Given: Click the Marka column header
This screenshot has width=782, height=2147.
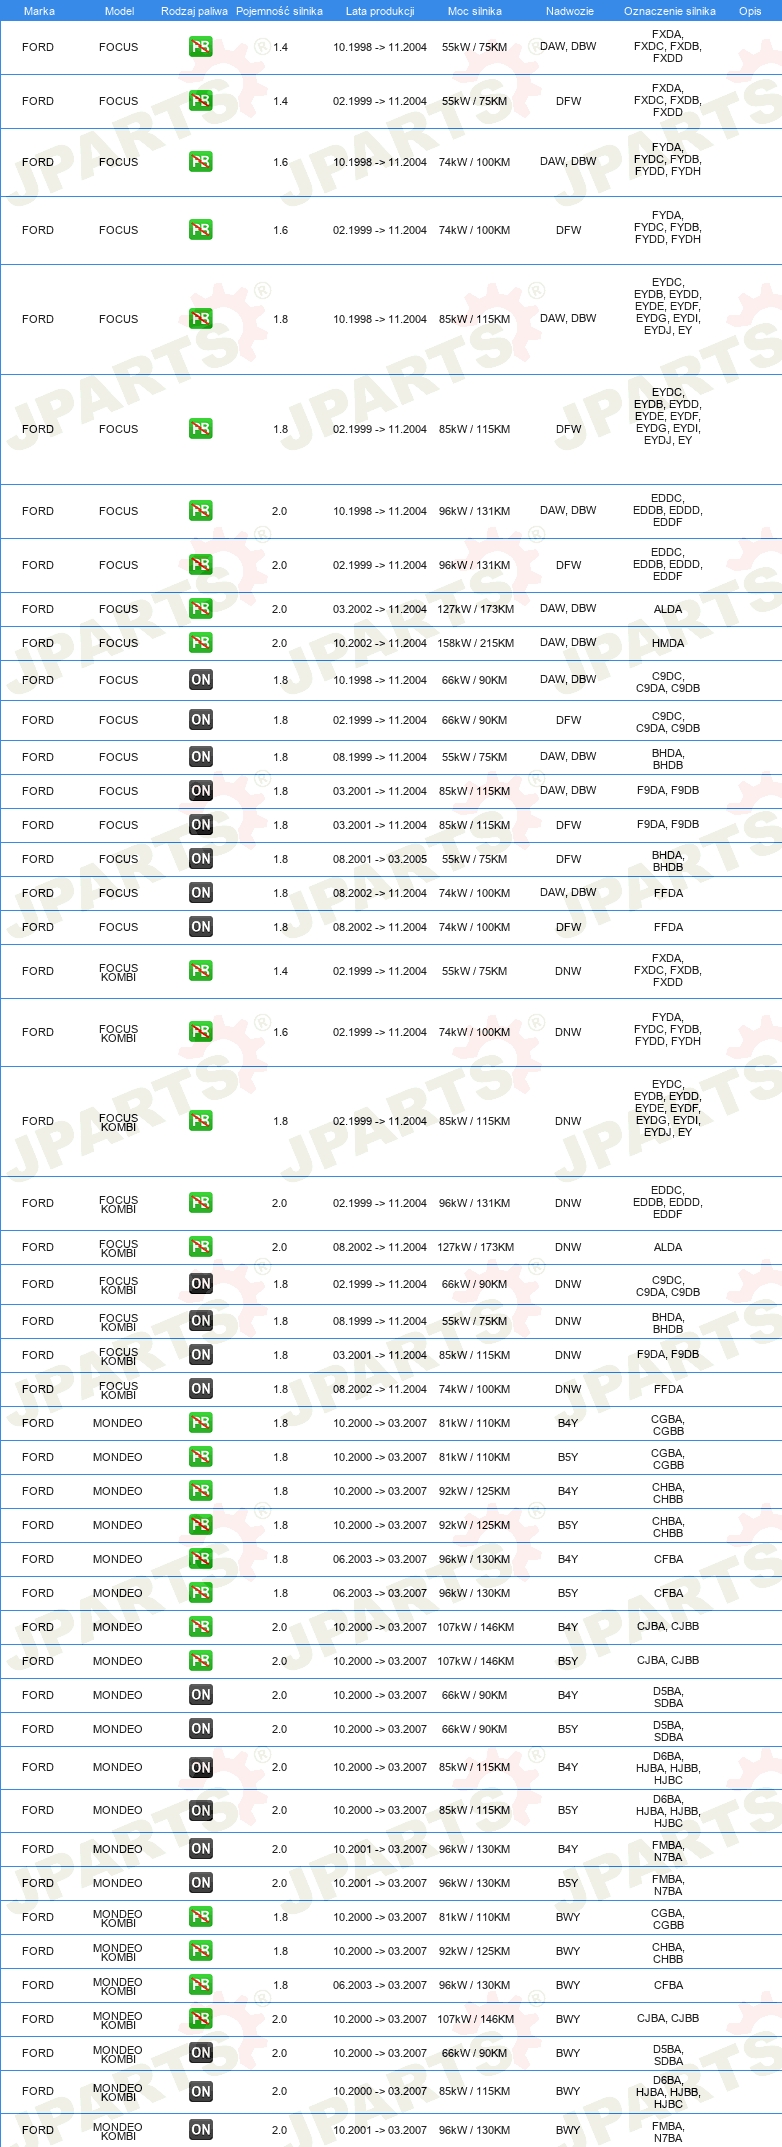Looking at the screenshot, I should pyautogui.click(x=39, y=11).
